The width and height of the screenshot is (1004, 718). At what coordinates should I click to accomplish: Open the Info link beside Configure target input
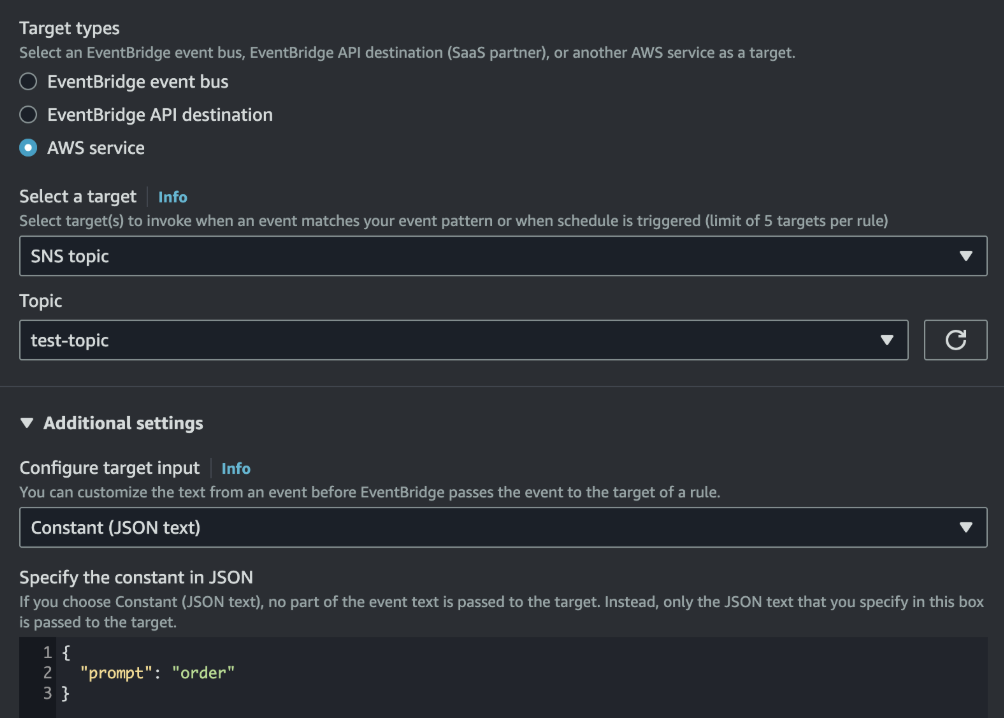(x=236, y=468)
